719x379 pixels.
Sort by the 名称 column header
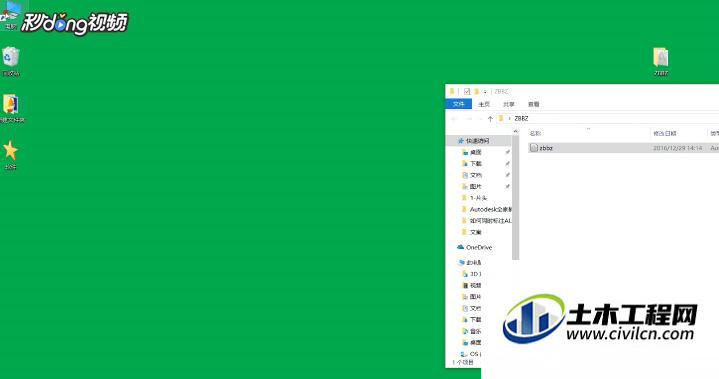click(535, 133)
